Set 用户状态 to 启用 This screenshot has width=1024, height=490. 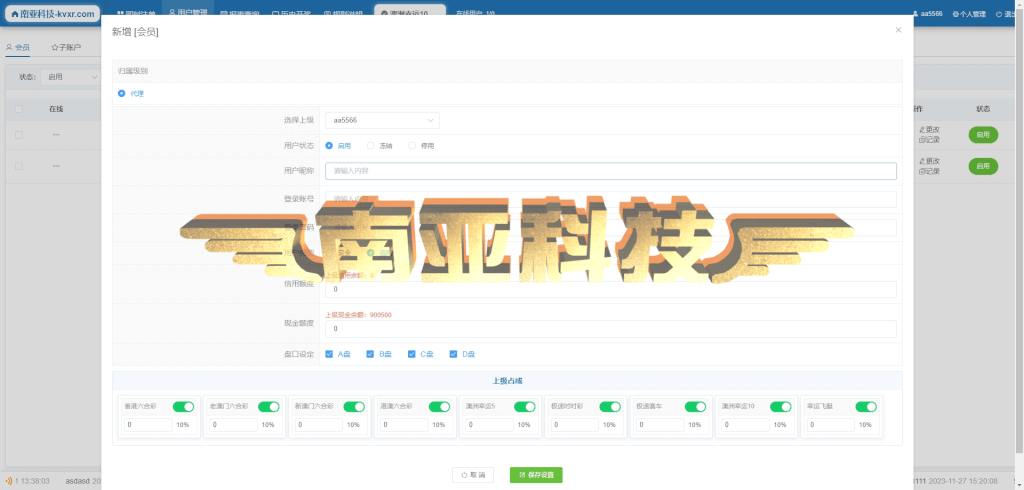point(329,146)
